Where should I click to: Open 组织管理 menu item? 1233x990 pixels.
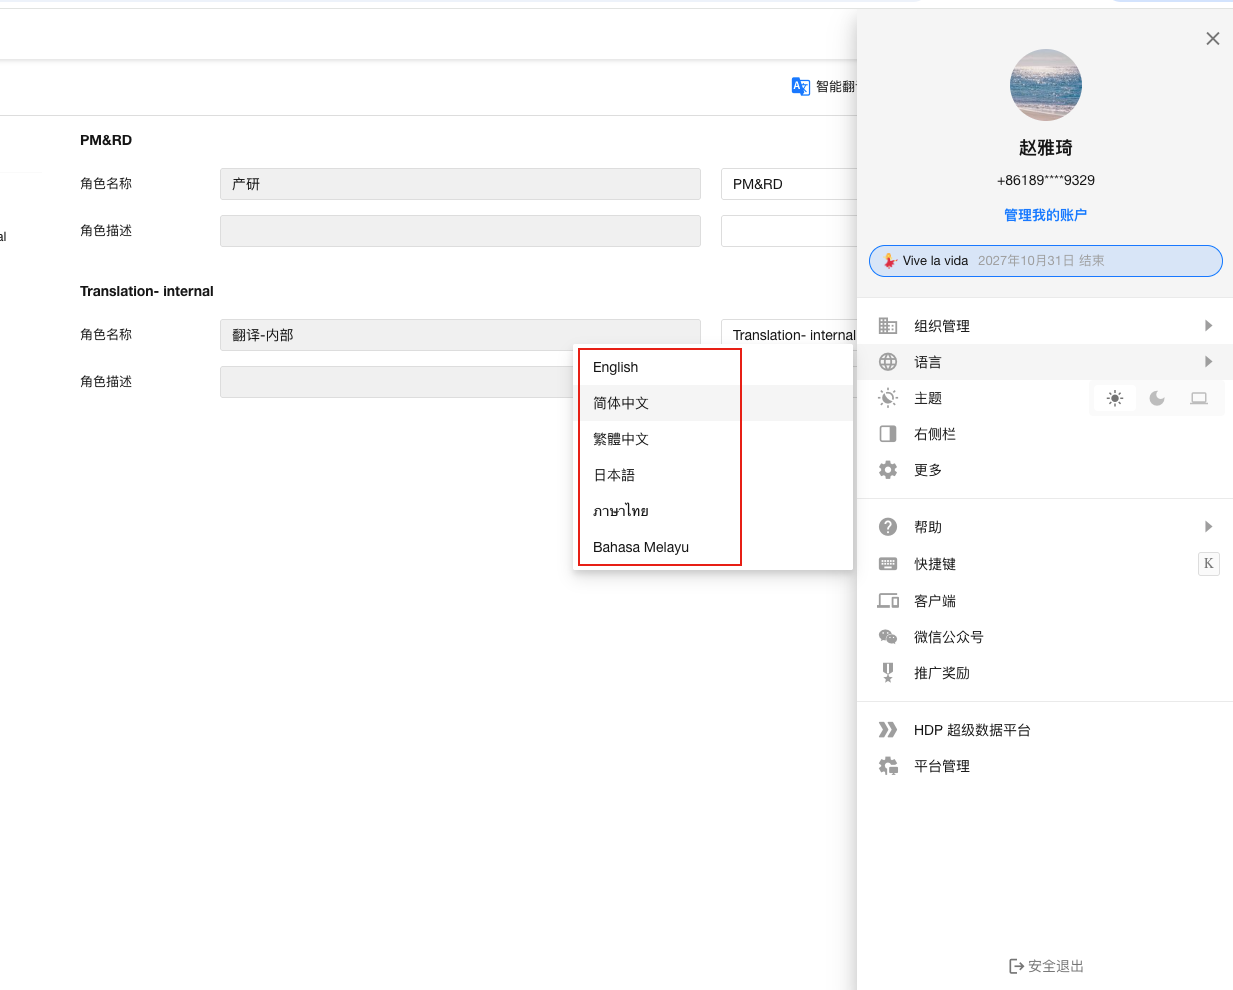[1045, 326]
